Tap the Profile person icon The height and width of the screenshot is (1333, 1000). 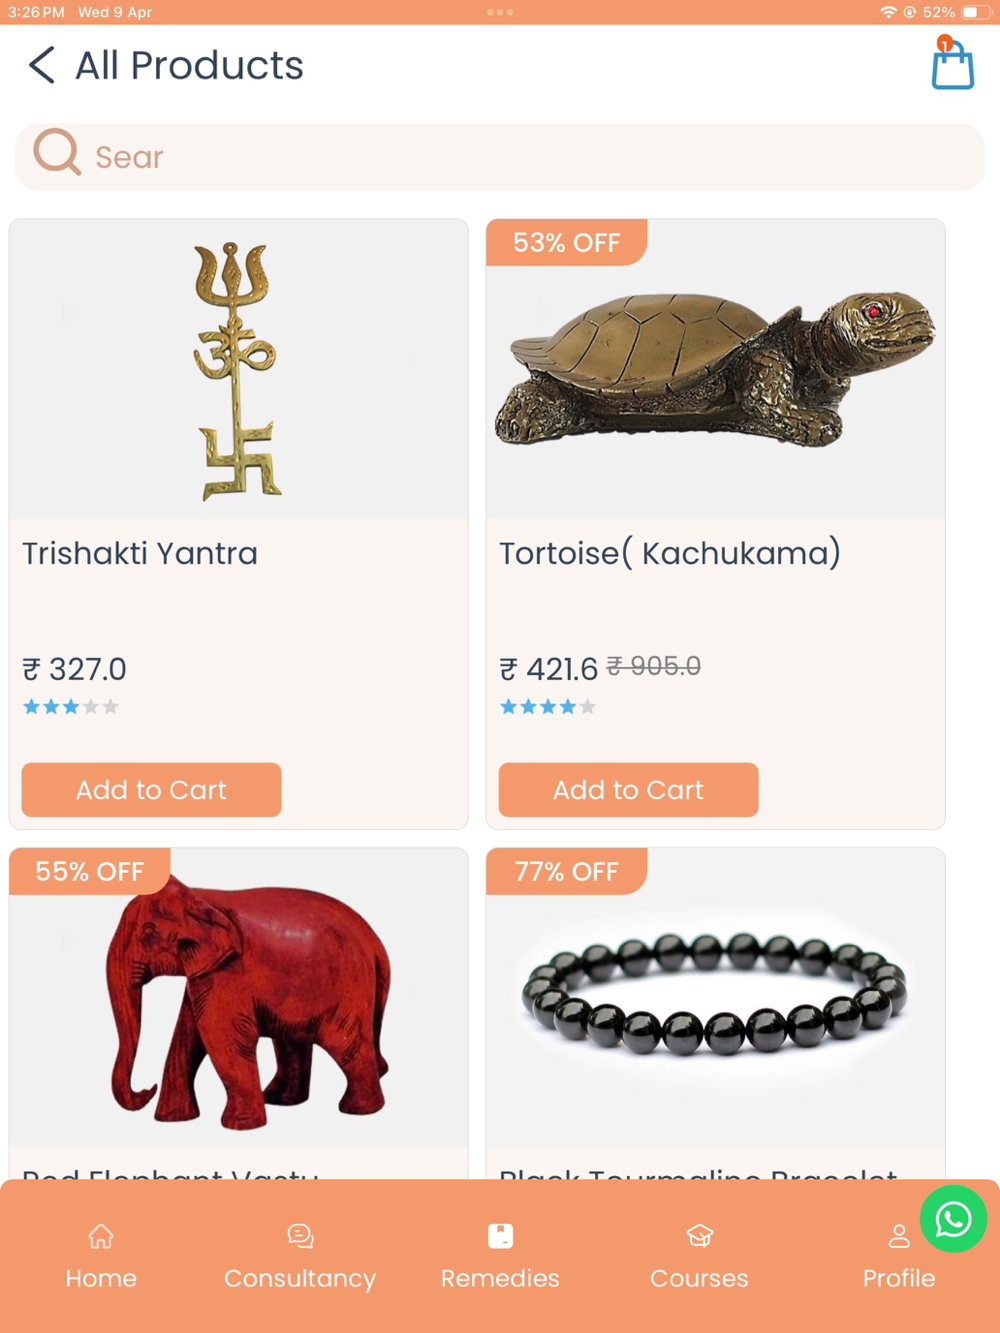pyautogui.click(x=899, y=1236)
